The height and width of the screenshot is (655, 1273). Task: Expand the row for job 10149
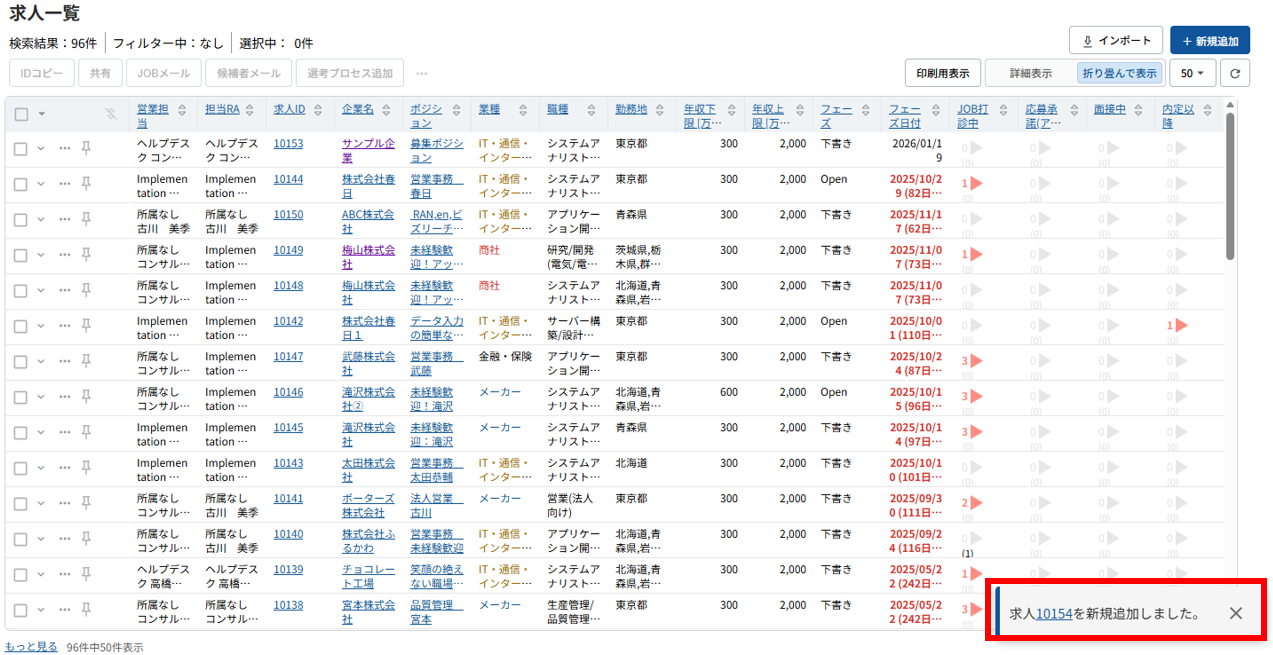pos(41,255)
